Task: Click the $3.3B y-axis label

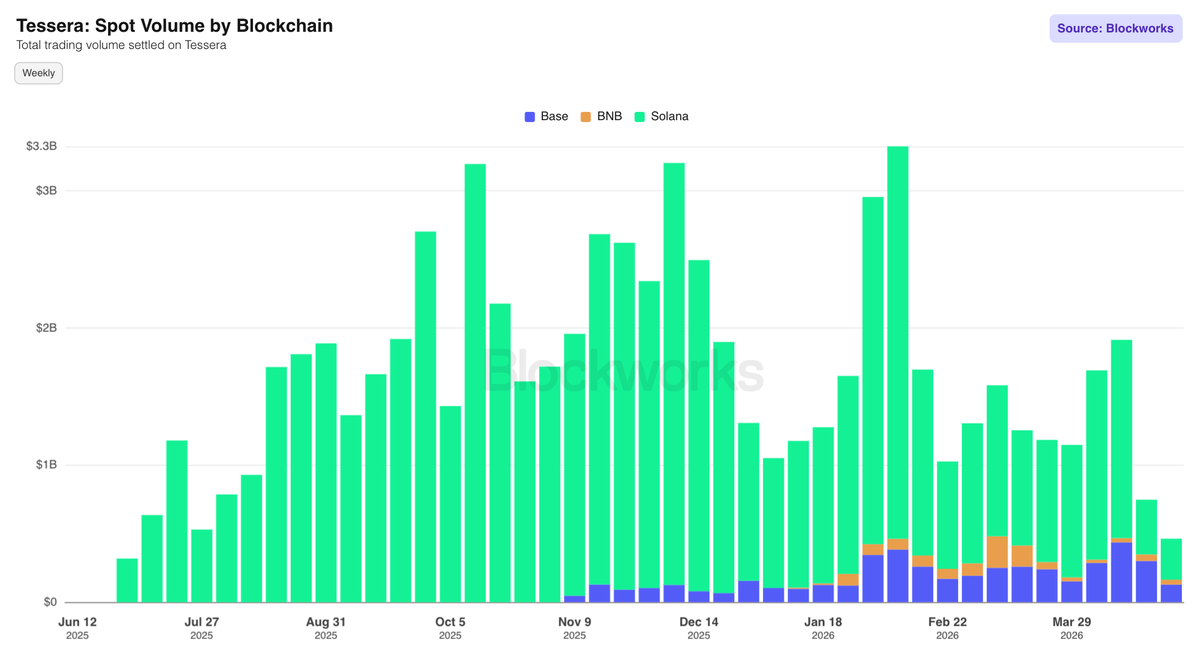Action: [x=41, y=146]
